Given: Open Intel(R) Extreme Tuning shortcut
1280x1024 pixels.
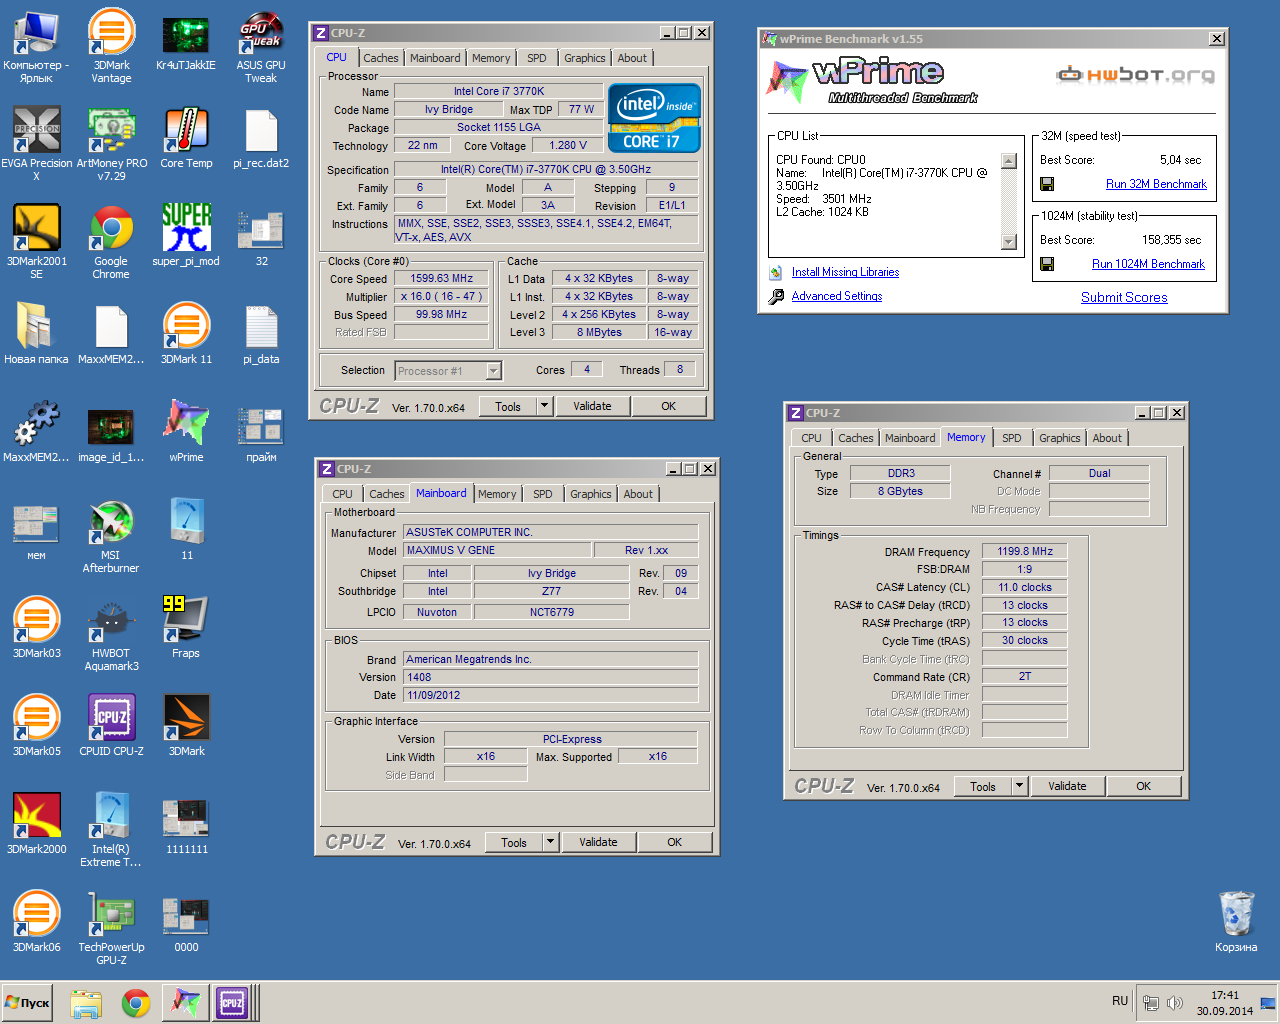Looking at the screenshot, I should [111, 830].
